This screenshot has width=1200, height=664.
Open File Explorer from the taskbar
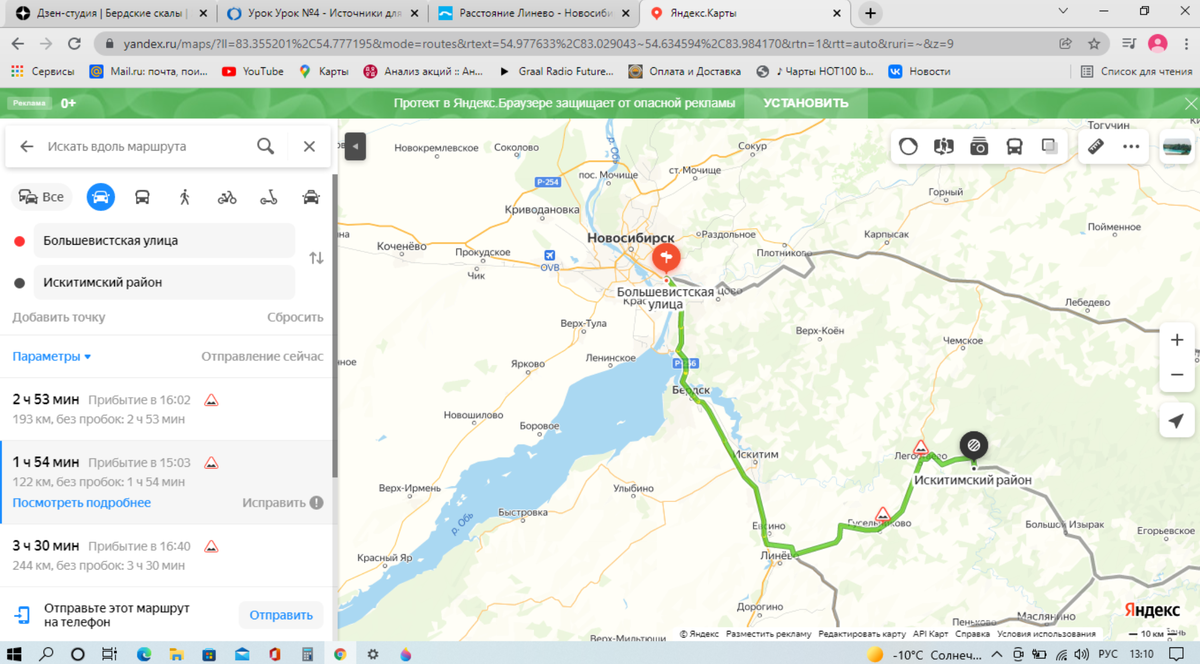coord(177,654)
